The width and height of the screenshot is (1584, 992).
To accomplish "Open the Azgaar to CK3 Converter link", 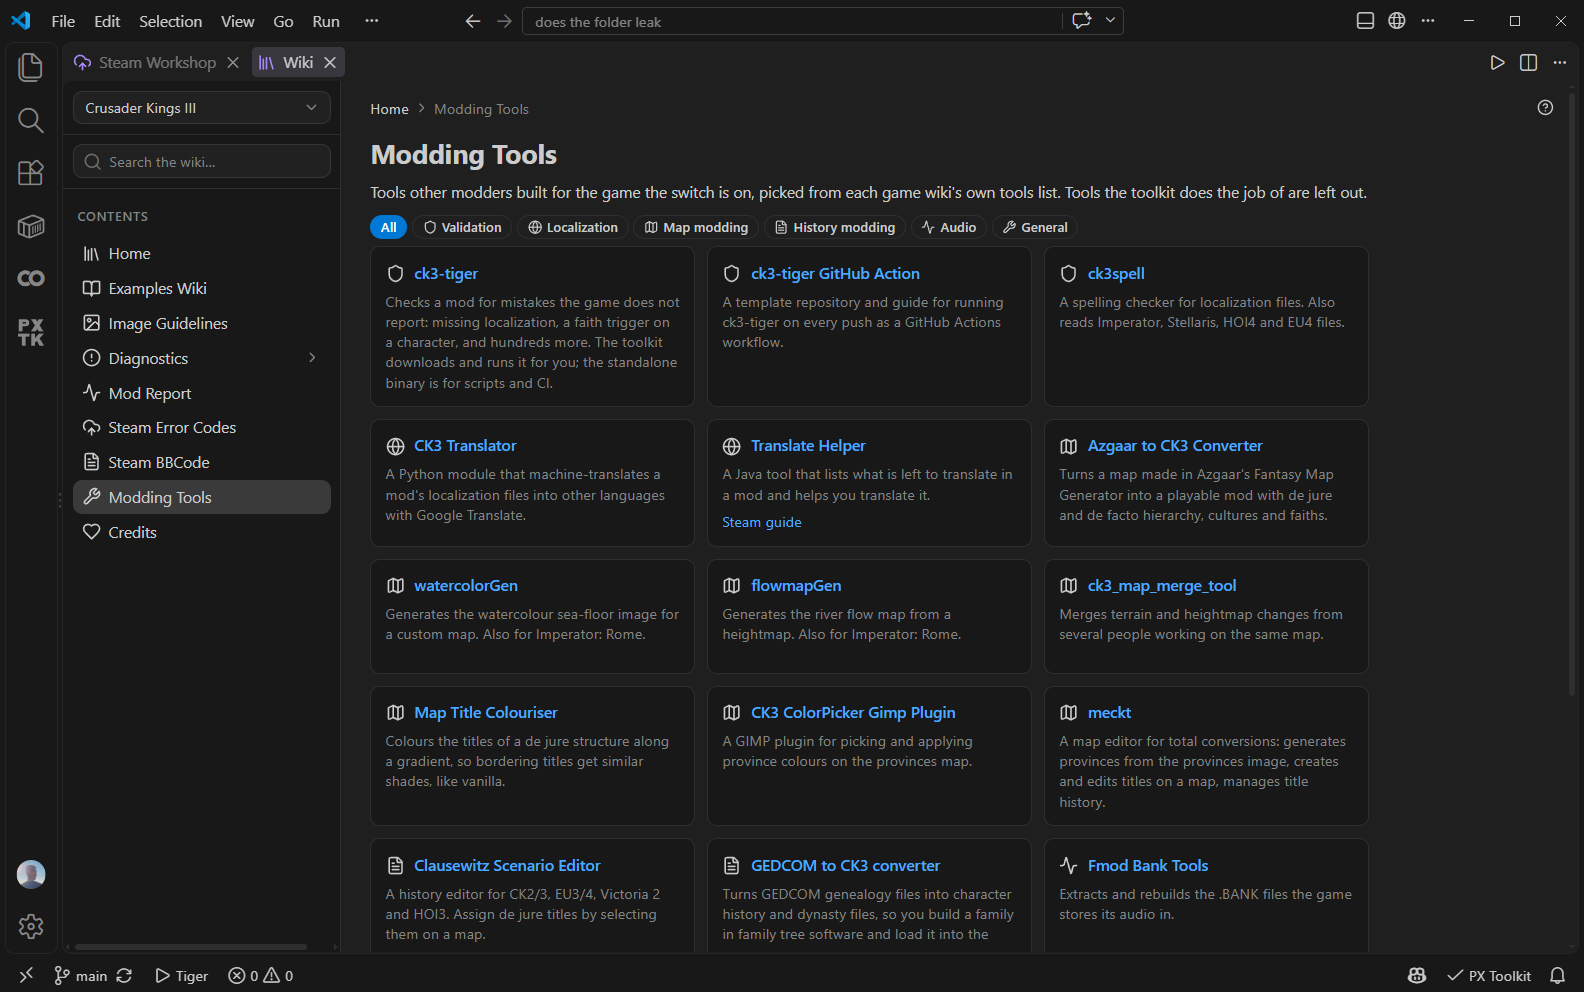I will coord(1175,445).
